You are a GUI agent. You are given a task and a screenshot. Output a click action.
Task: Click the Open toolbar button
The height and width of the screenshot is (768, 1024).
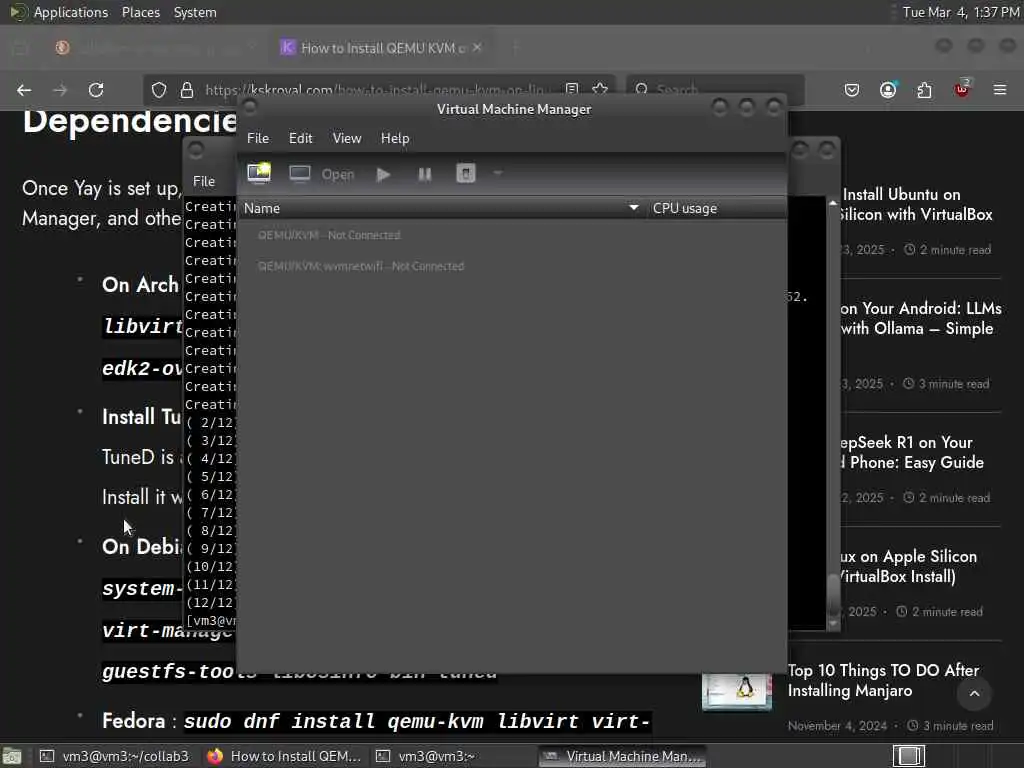(x=338, y=174)
